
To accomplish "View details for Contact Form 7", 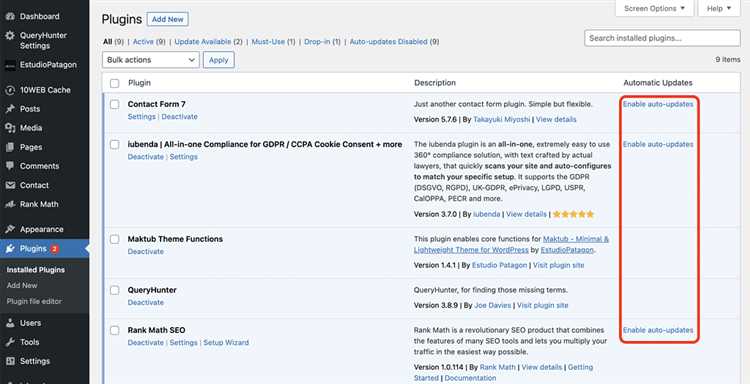I will (556, 120).
